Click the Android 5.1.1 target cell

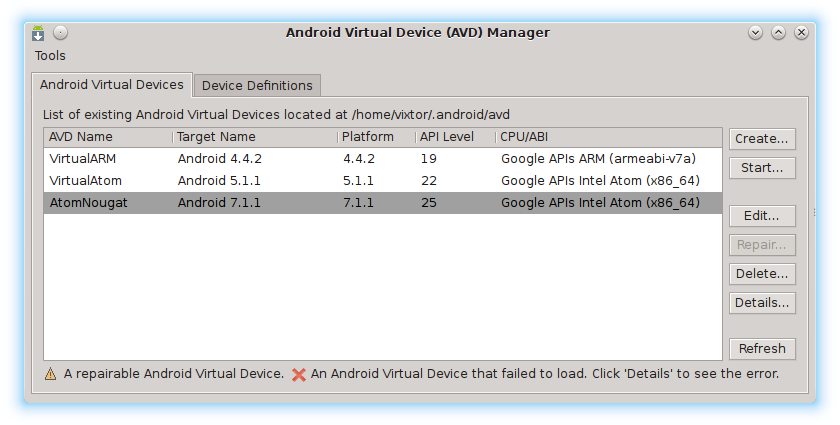click(219, 181)
